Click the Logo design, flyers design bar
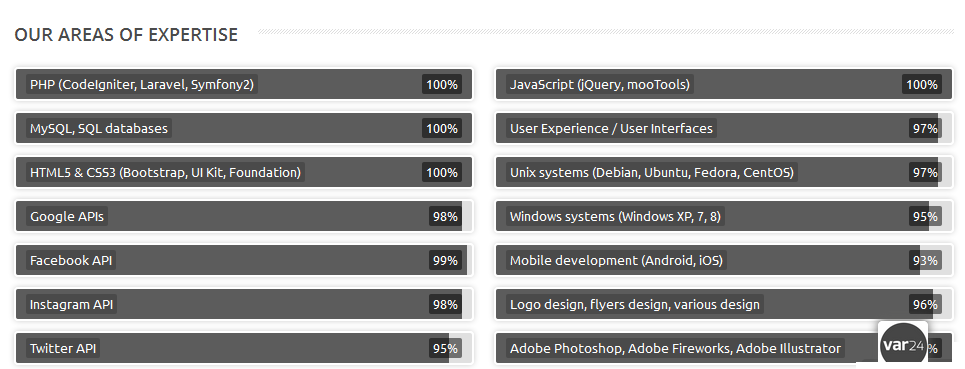This screenshot has height=369, width=965. pyautogui.click(x=724, y=304)
